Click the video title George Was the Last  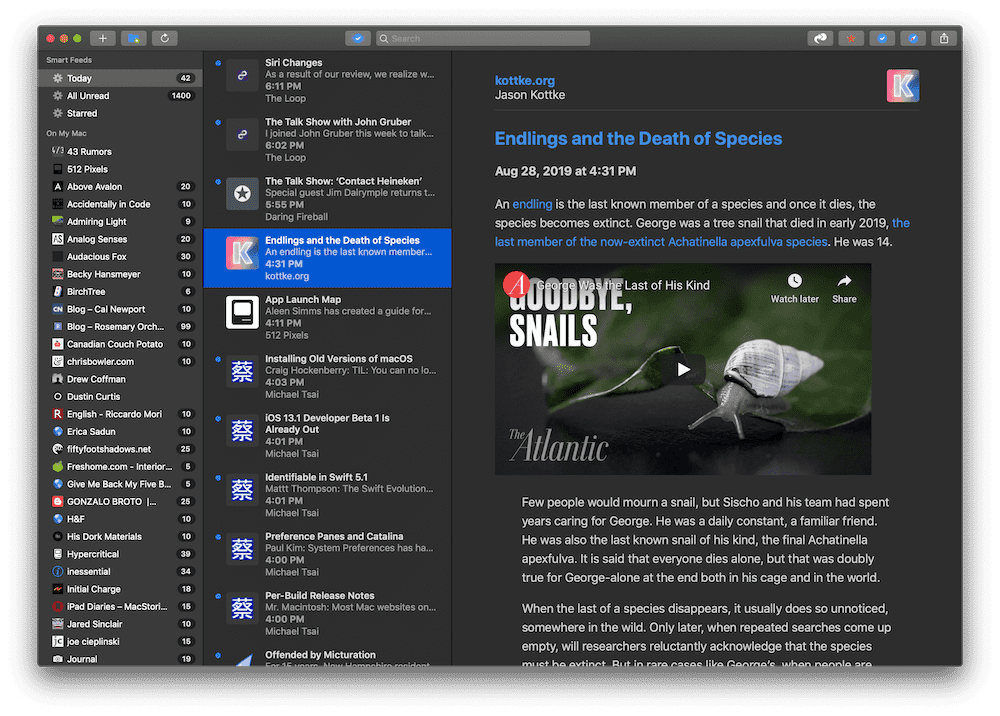pos(623,285)
